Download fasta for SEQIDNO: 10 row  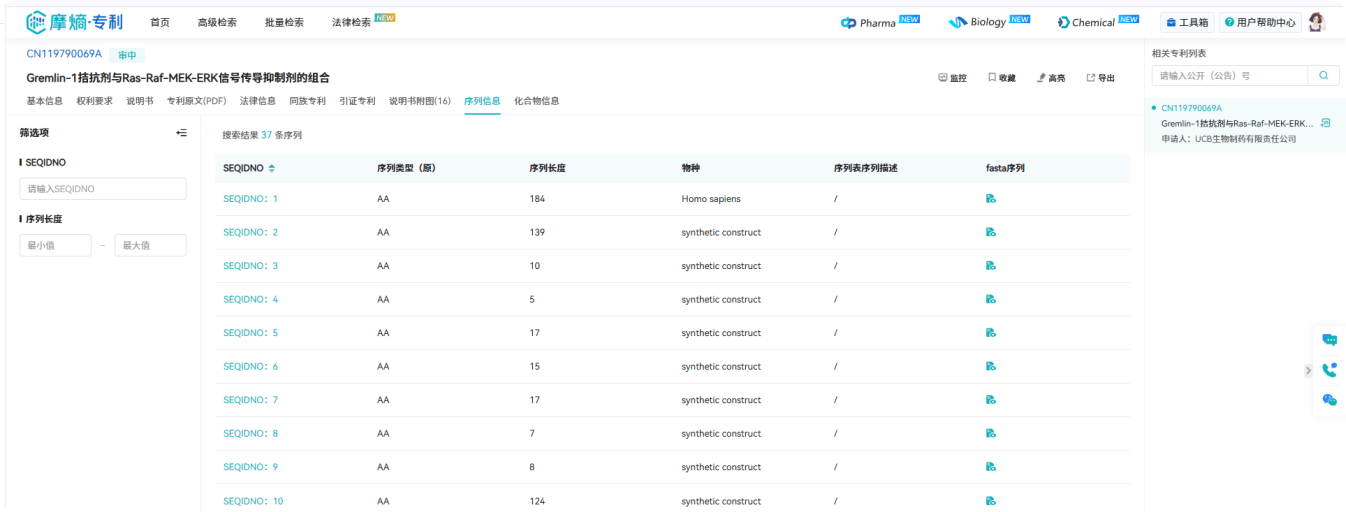point(990,501)
